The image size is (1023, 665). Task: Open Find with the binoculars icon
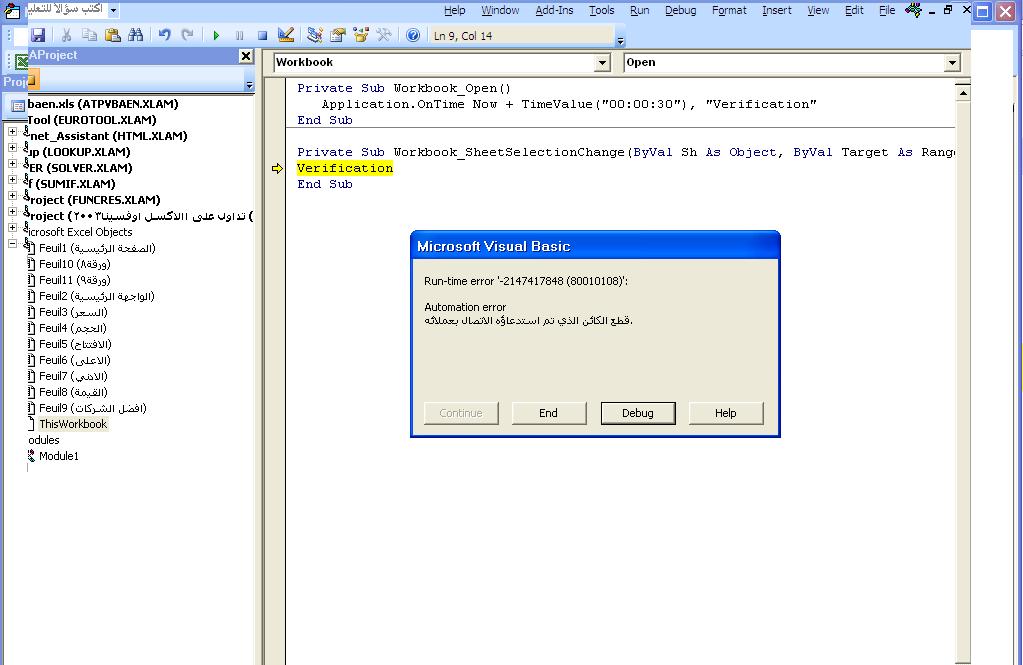coord(136,35)
